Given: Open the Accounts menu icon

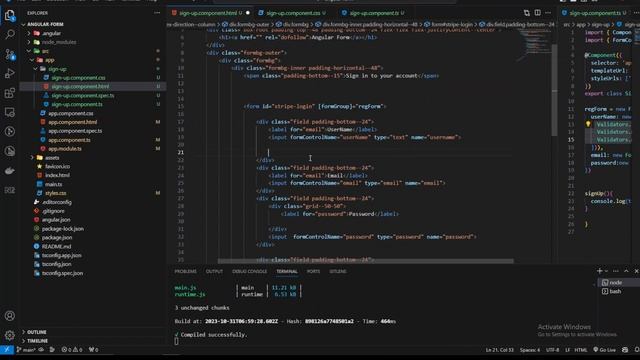Looking at the screenshot, I should coord(10,316).
